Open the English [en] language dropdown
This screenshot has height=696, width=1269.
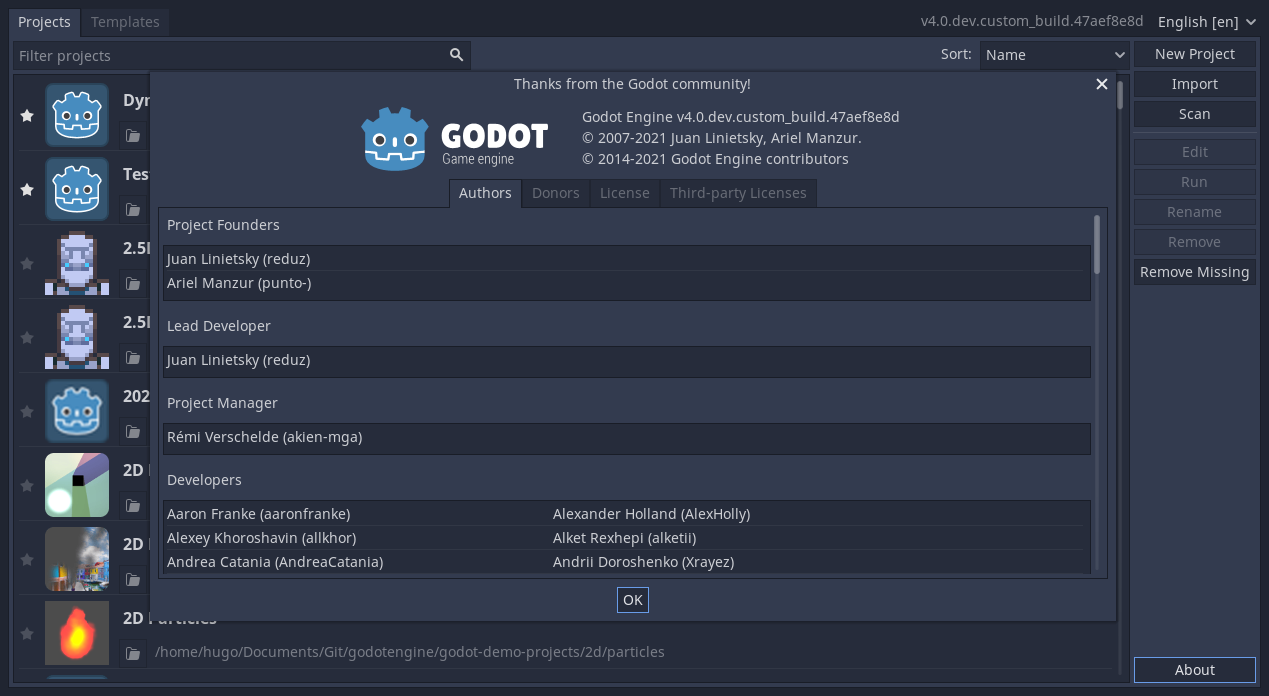[1207, 22]
